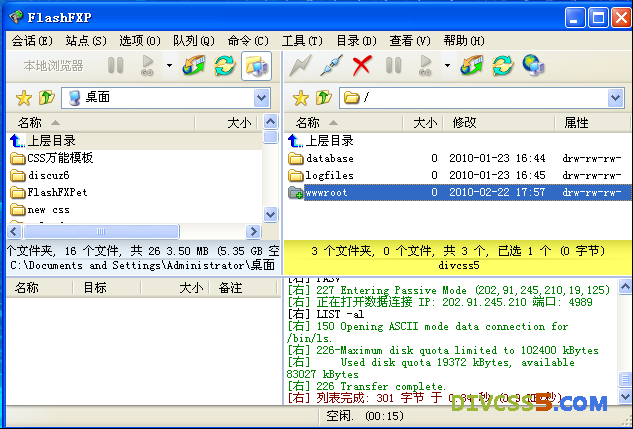Toggle the local/remote browser switch icon
This screenshot has height=429, width=633.
point(256,66)
